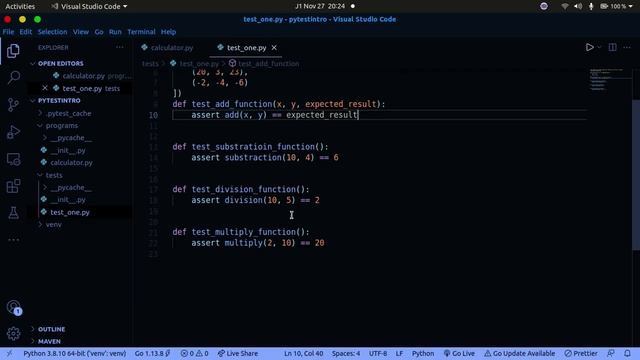Expand the Maven section

tap(49, 341)
